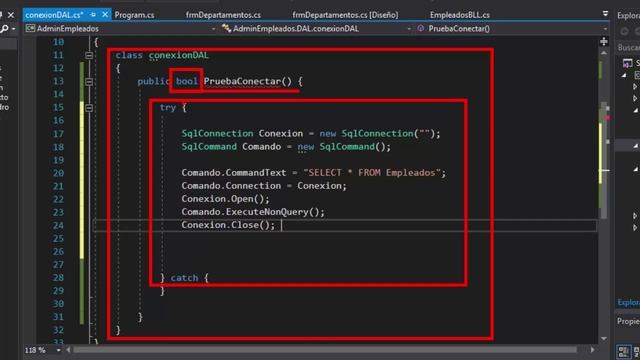
Task: Click on Comando.ExecuteNonQuery(); line
Action: 253,212
